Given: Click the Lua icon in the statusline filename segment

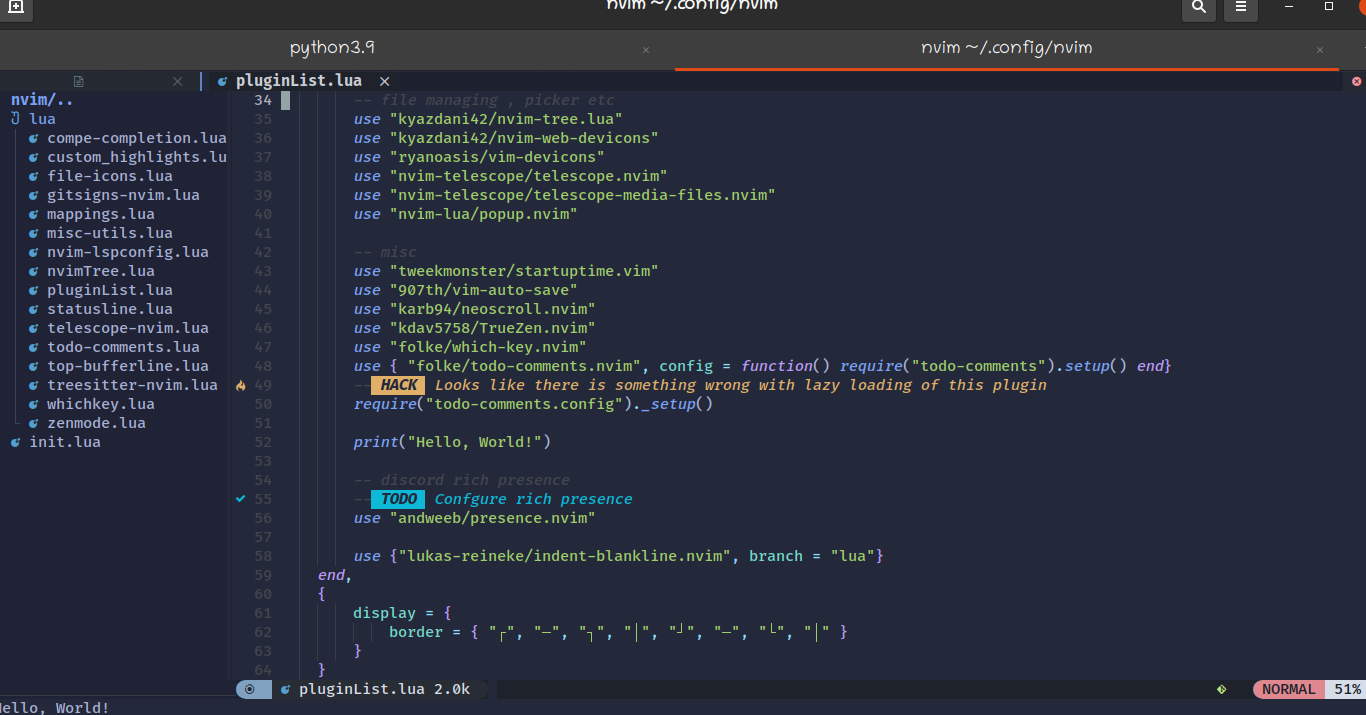Looking at the screenshot, I should 286,689.
